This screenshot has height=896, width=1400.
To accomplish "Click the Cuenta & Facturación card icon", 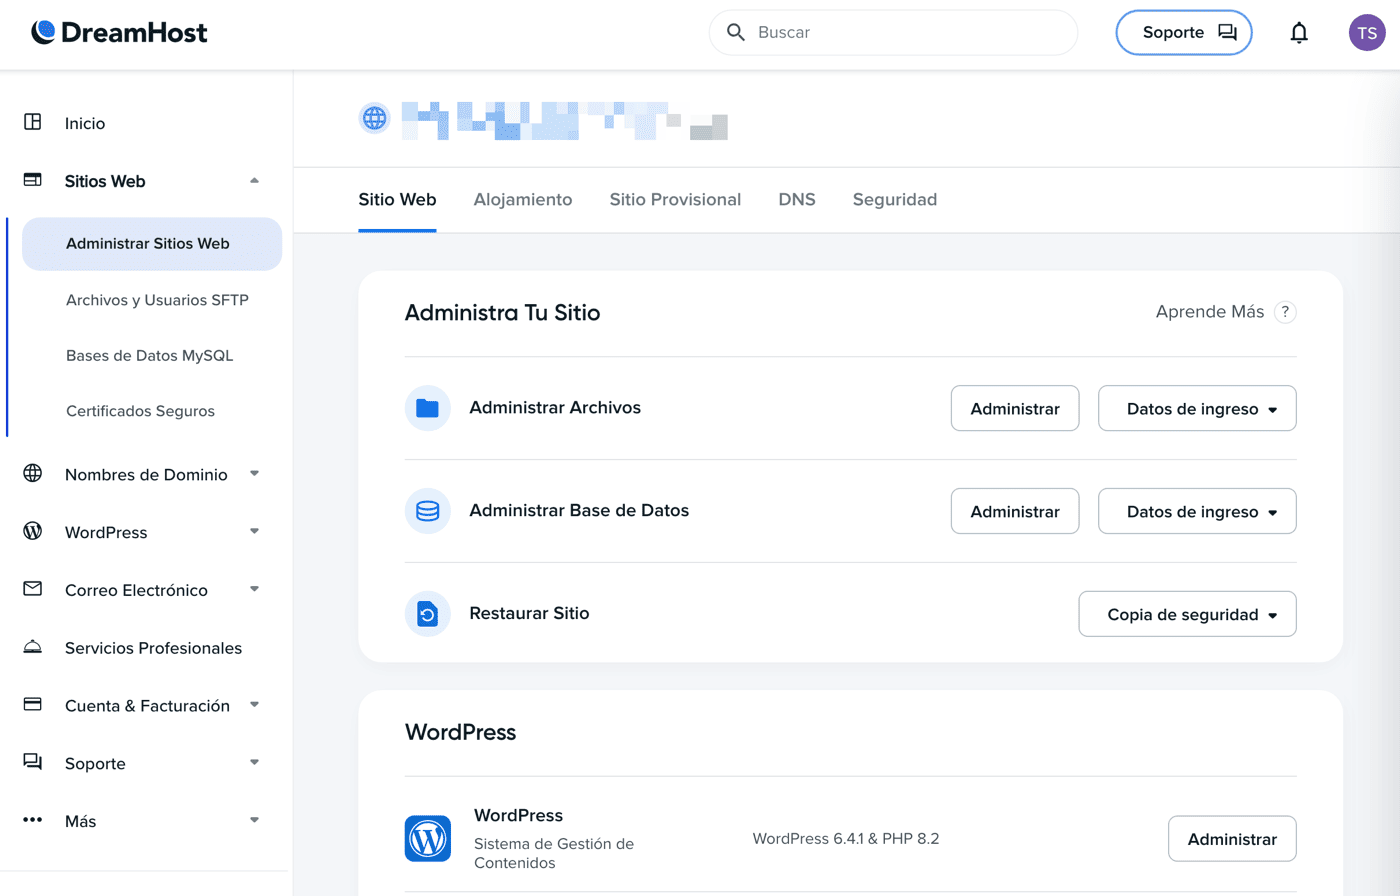I will pos(33,704).
